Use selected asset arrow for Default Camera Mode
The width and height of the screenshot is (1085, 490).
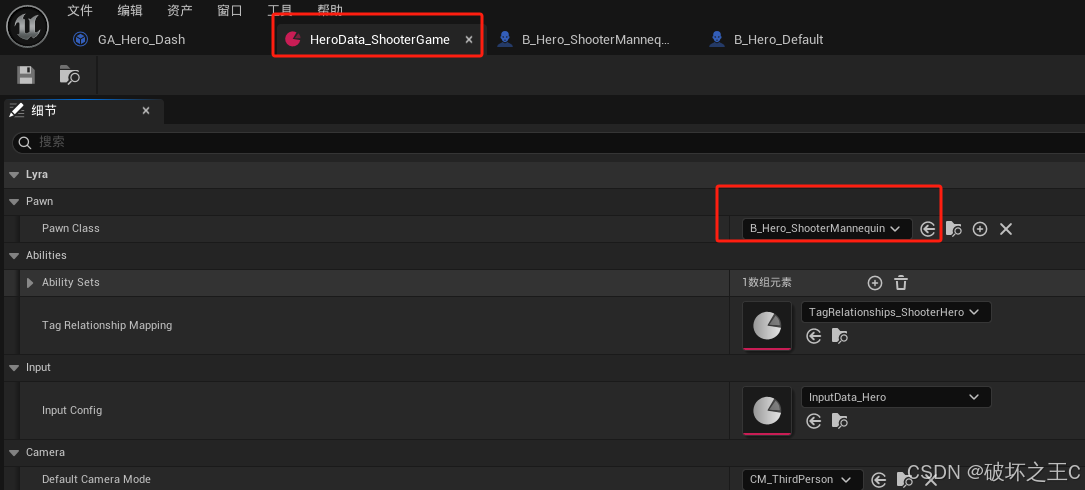click(x=879, y=480)
